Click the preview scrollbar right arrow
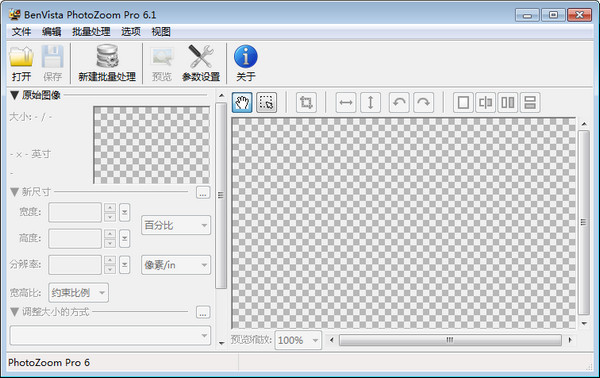Image resolution: width=600 pixels, height=378 pixels. click(570, 340)
